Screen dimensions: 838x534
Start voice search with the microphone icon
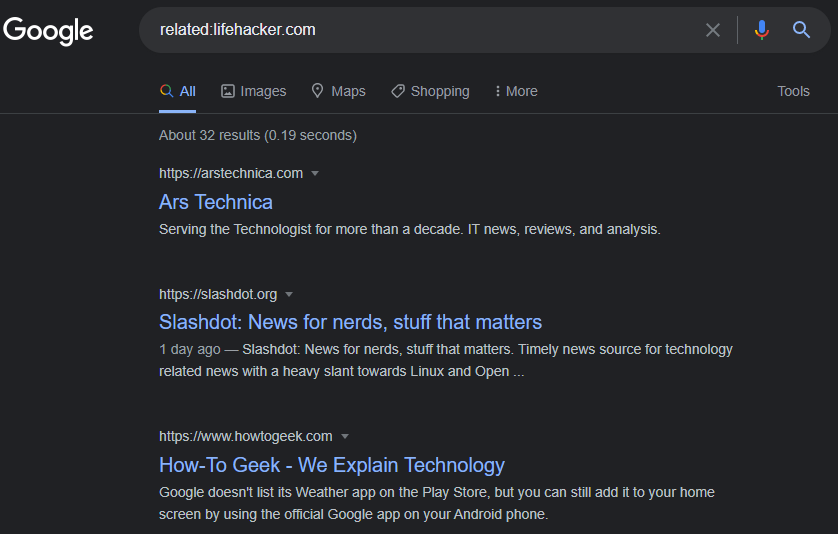click(x=762, y=30)
